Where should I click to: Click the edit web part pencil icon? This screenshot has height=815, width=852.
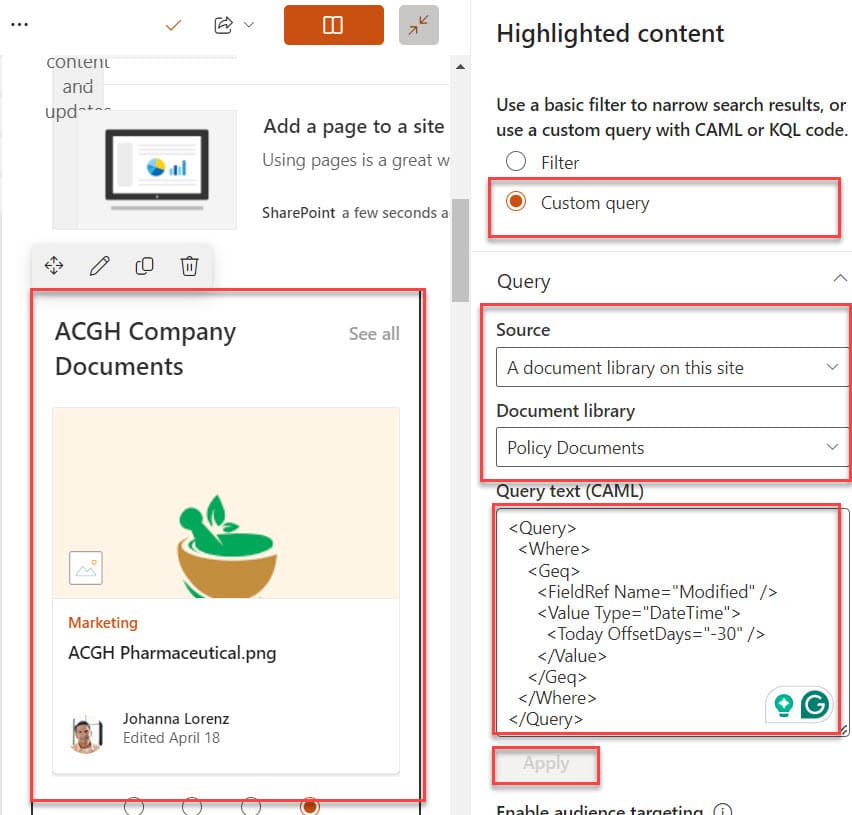coord(99,266)
